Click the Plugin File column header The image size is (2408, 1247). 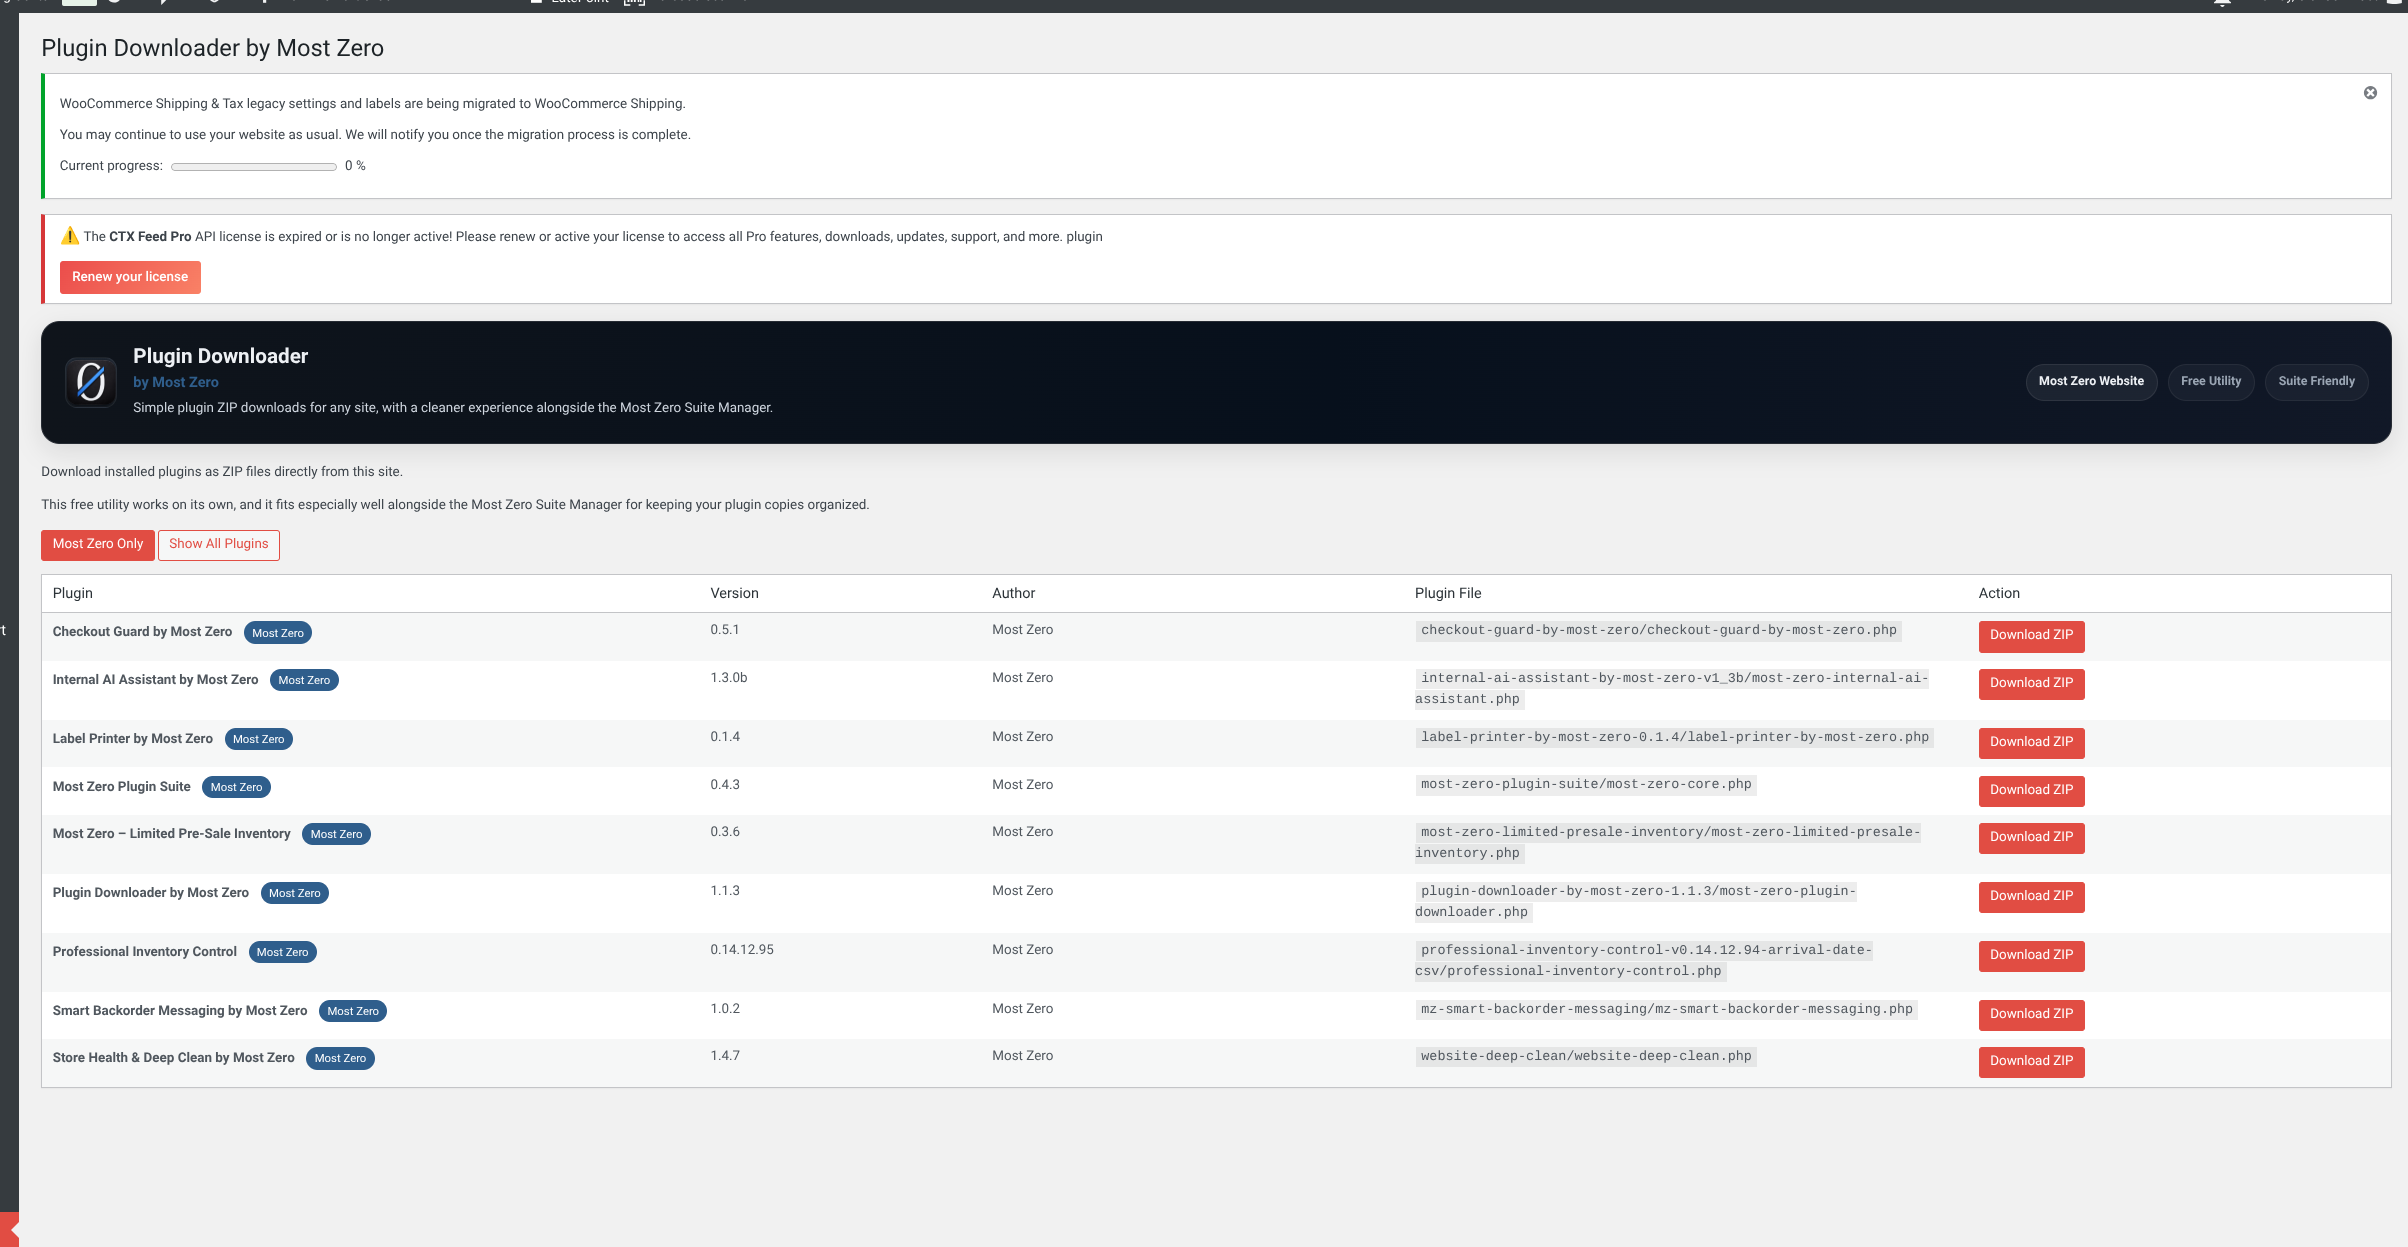[x=1448, y=593]
